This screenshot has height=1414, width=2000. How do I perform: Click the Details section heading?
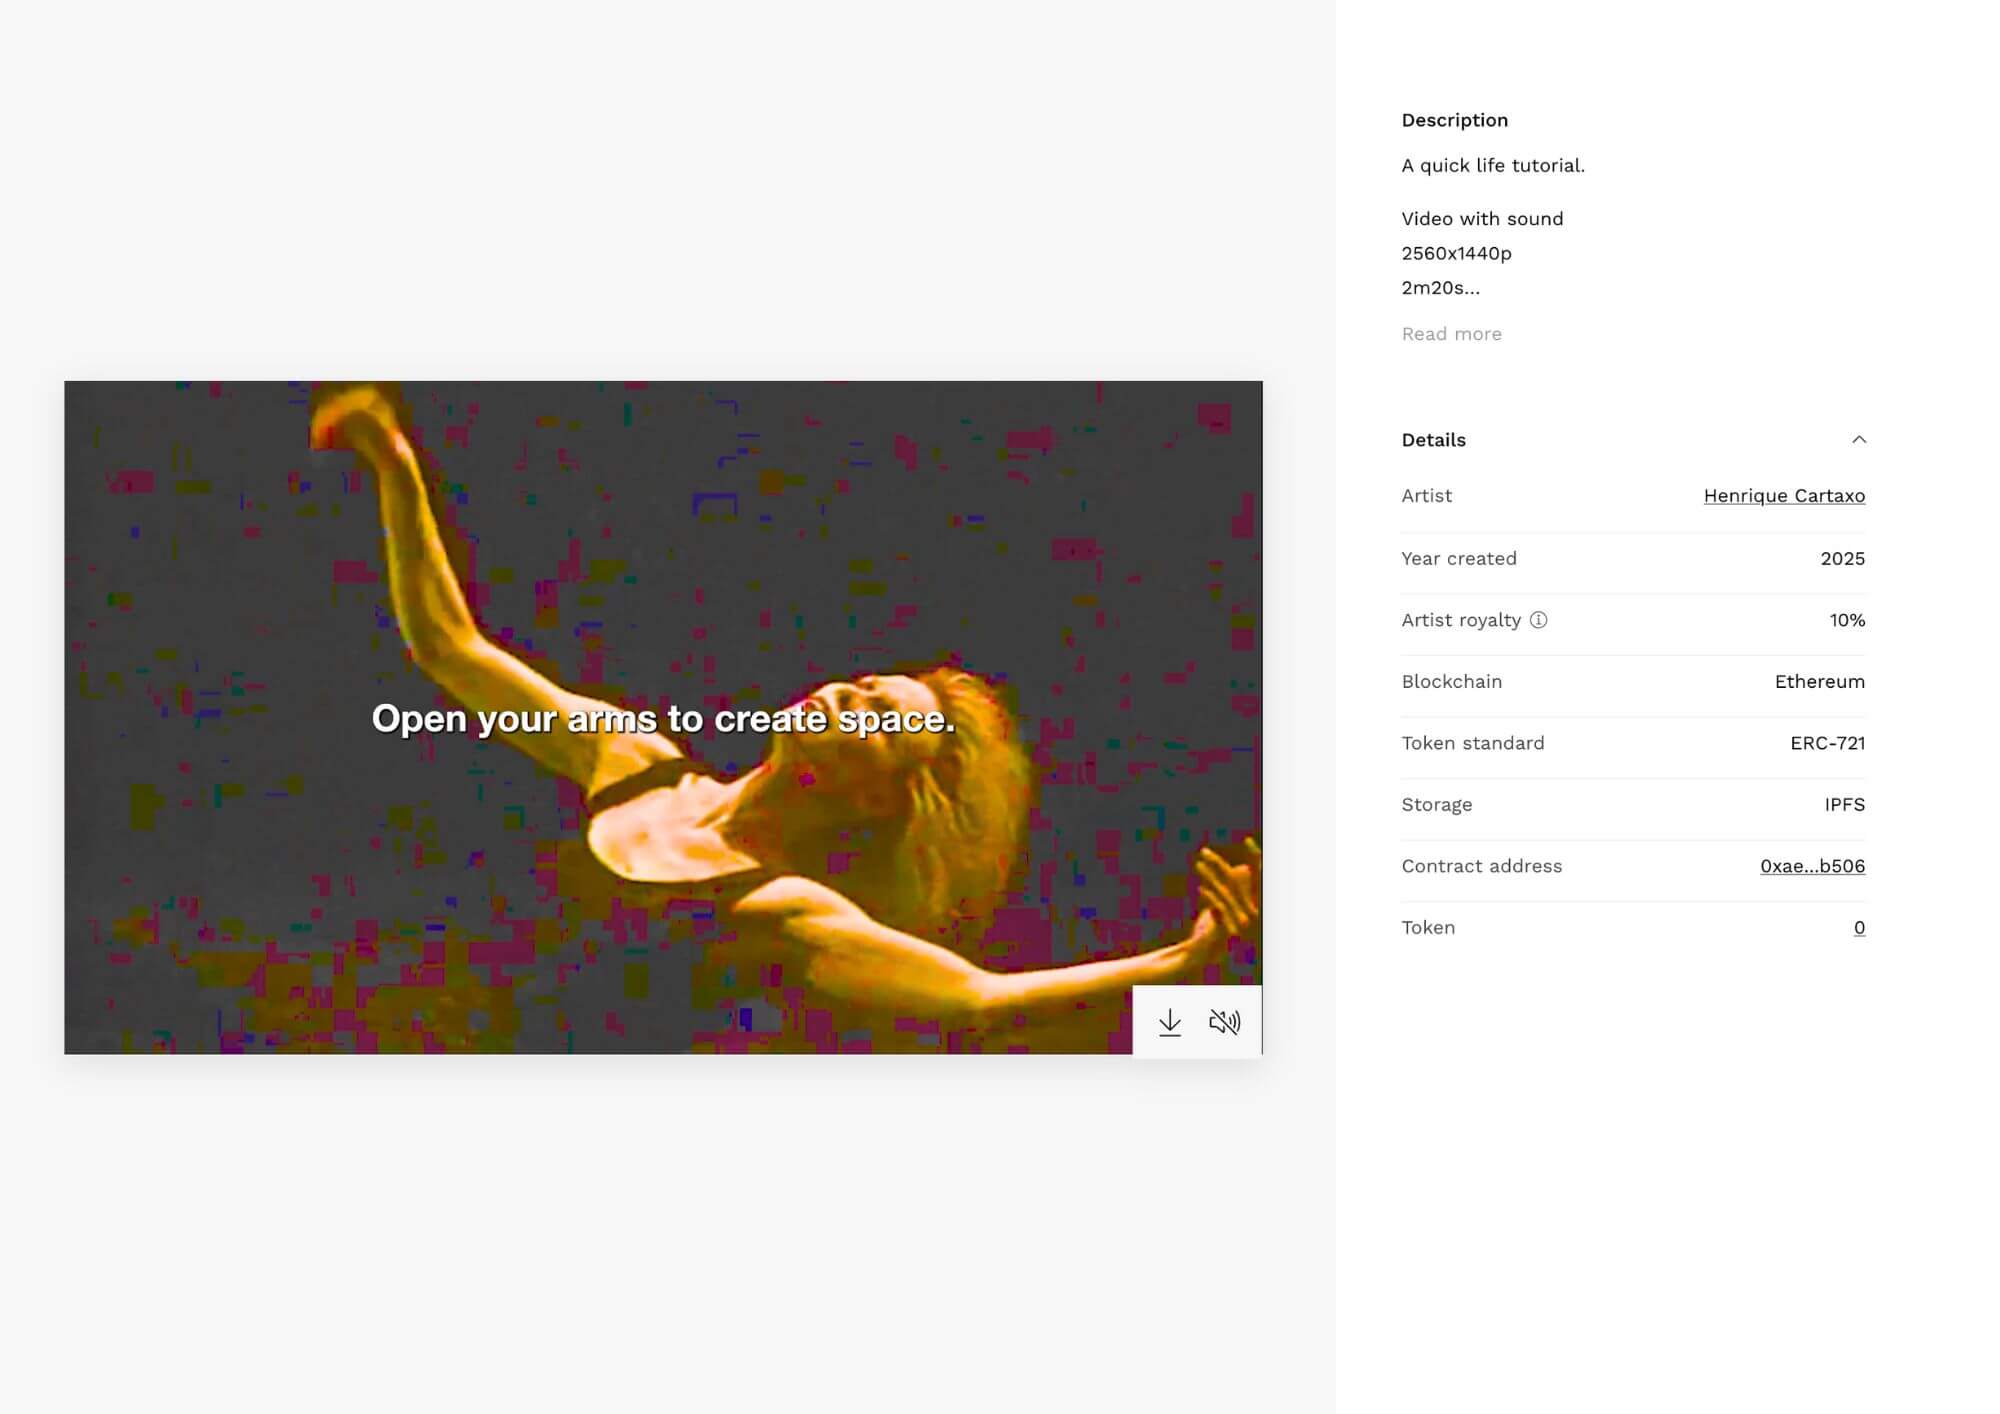pos(1433,440)
